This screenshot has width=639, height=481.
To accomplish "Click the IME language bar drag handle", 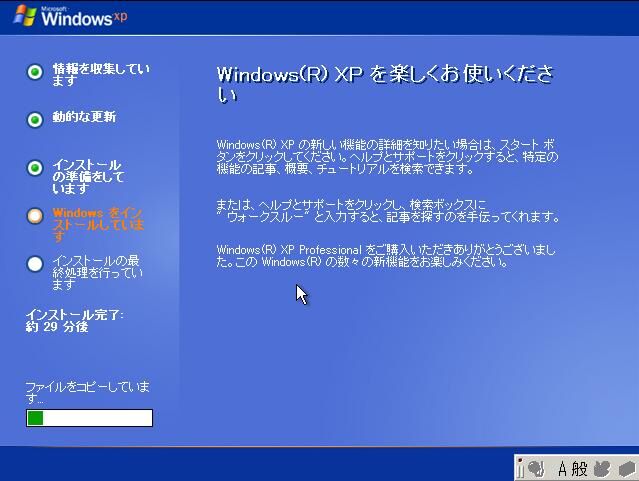I will pos(519,468).
